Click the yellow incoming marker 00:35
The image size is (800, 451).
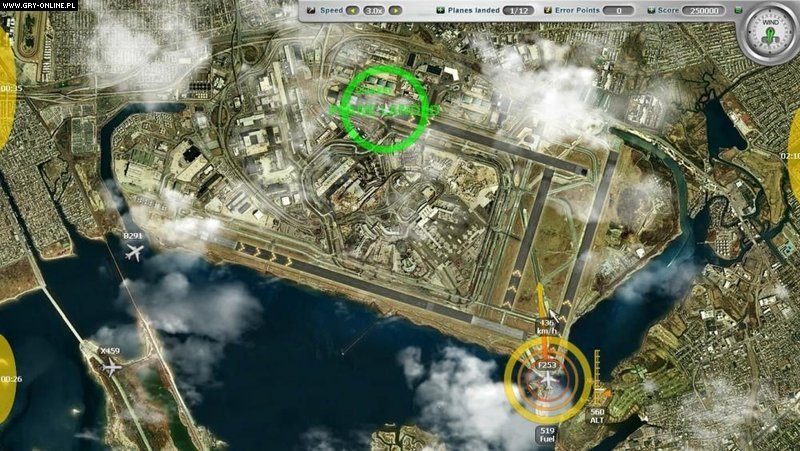(x=7, y=89)
